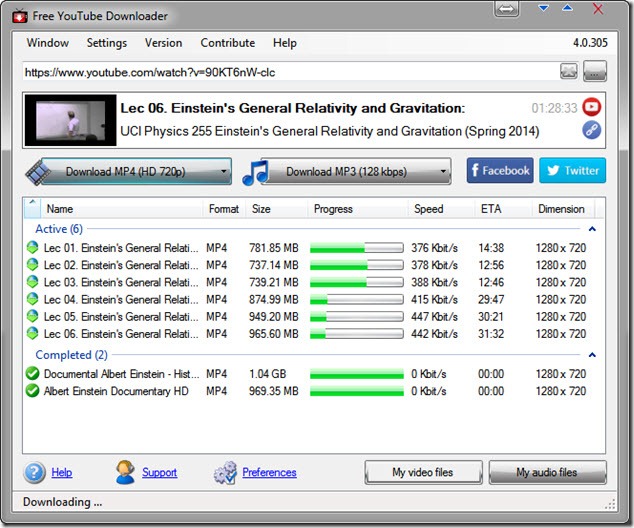
Task: Click the green check icon for Albert Einstein Documentary HD
Action: click(32, 391)
